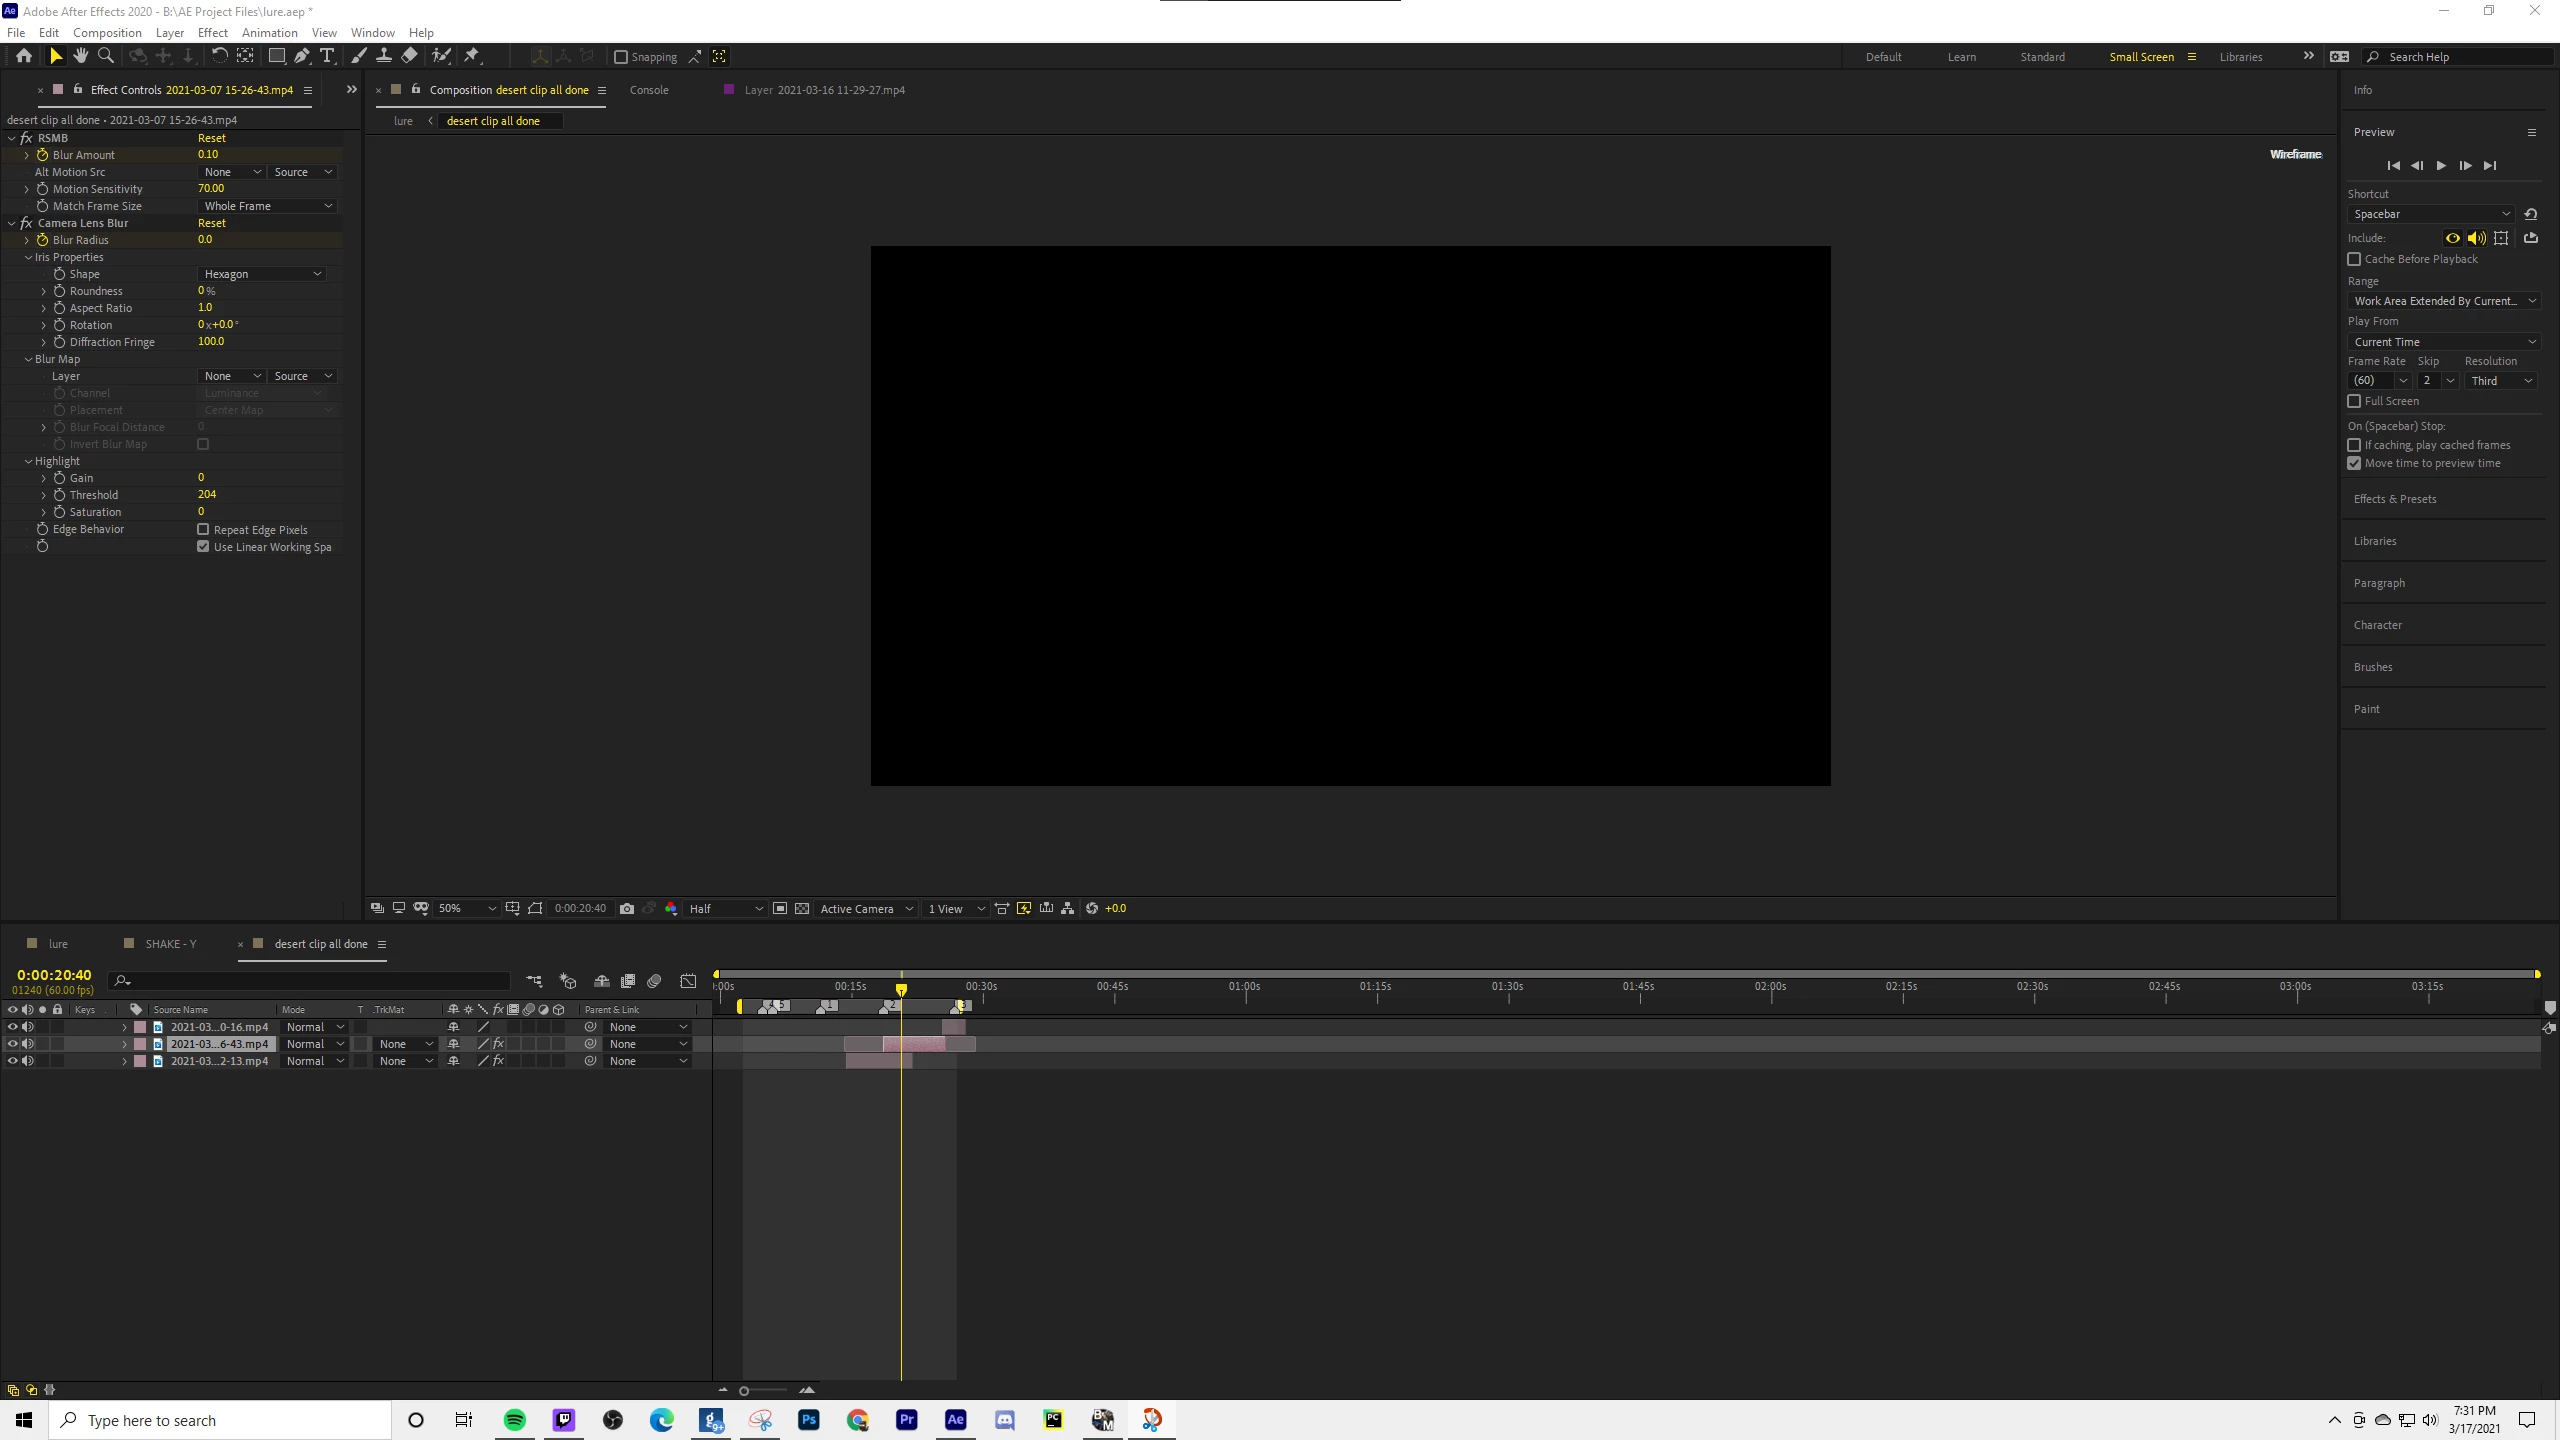The image size is (2560, 1440).
Task: Select the Pen tool
Action: click(x=301, y=56)
